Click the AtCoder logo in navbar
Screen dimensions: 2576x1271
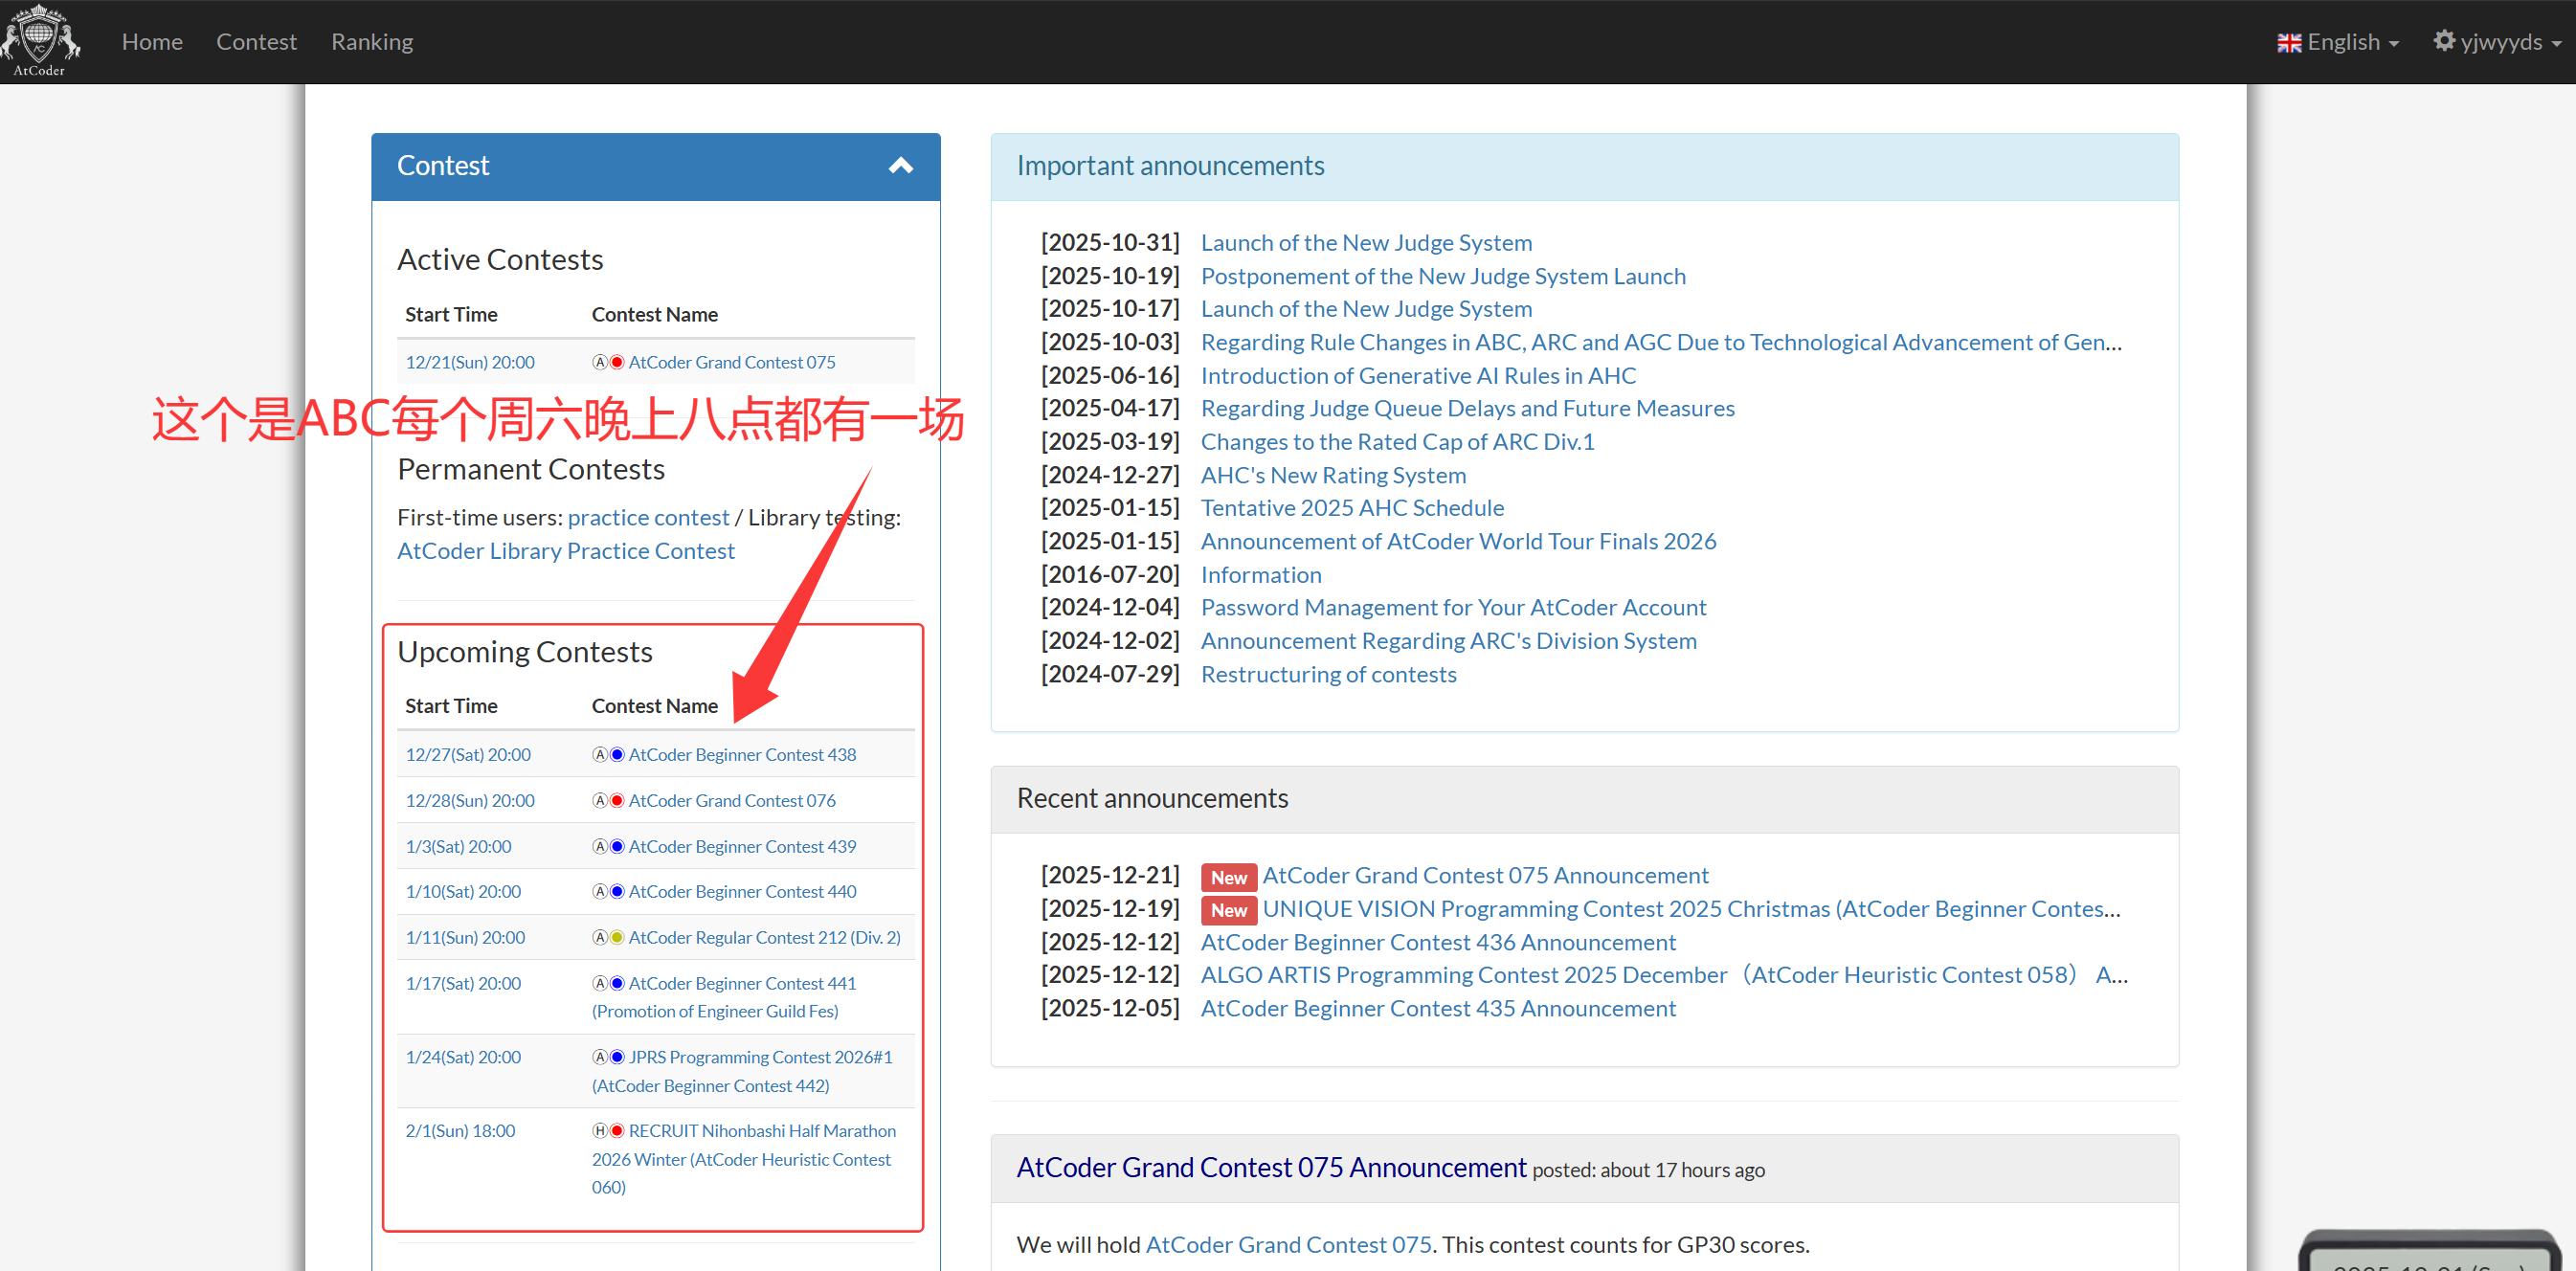40,41
